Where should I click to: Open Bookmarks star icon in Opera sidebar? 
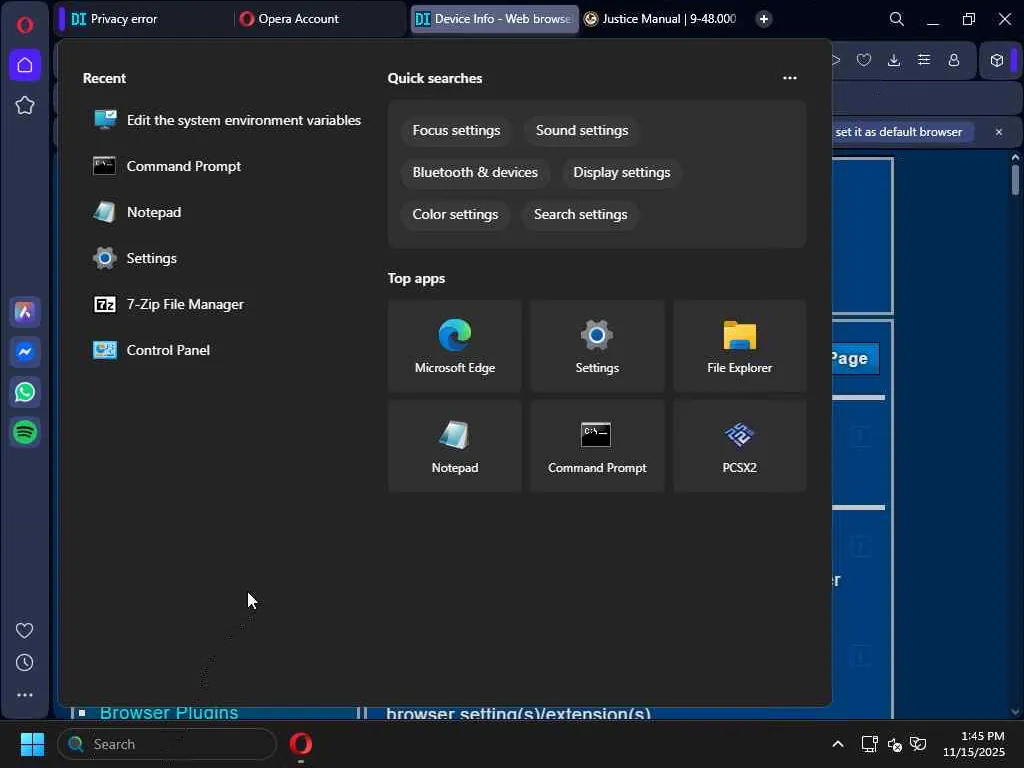(25, 105)
